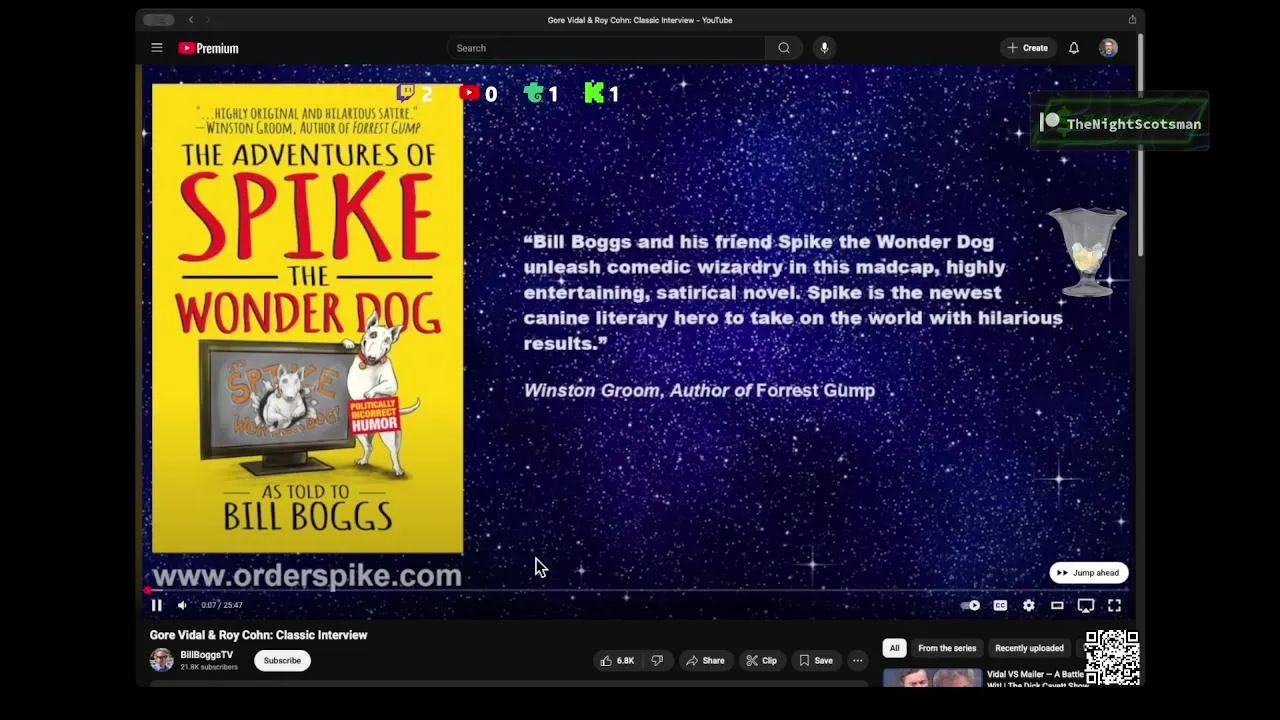Subscribe to BillBoggsTV
The height and width of the screenshot is (720, 1280).
[x=282, y=660]
